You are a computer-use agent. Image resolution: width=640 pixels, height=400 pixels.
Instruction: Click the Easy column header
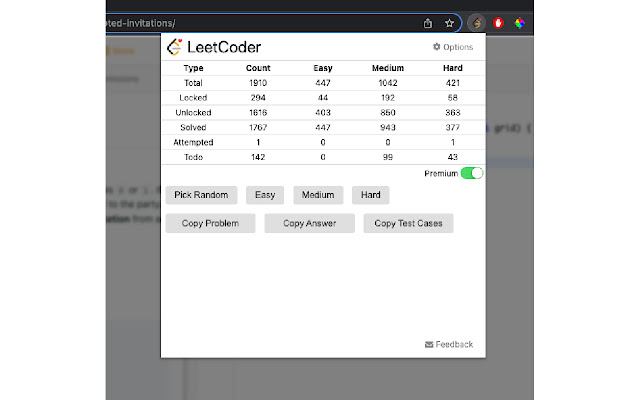click(323, 68)
